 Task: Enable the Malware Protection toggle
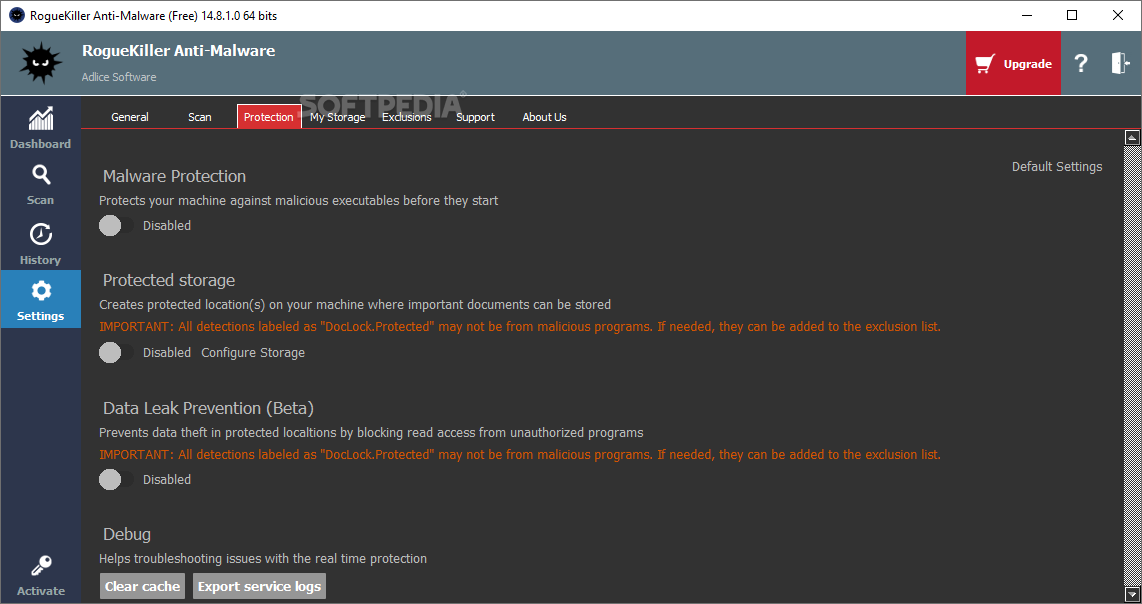[117, 226]
